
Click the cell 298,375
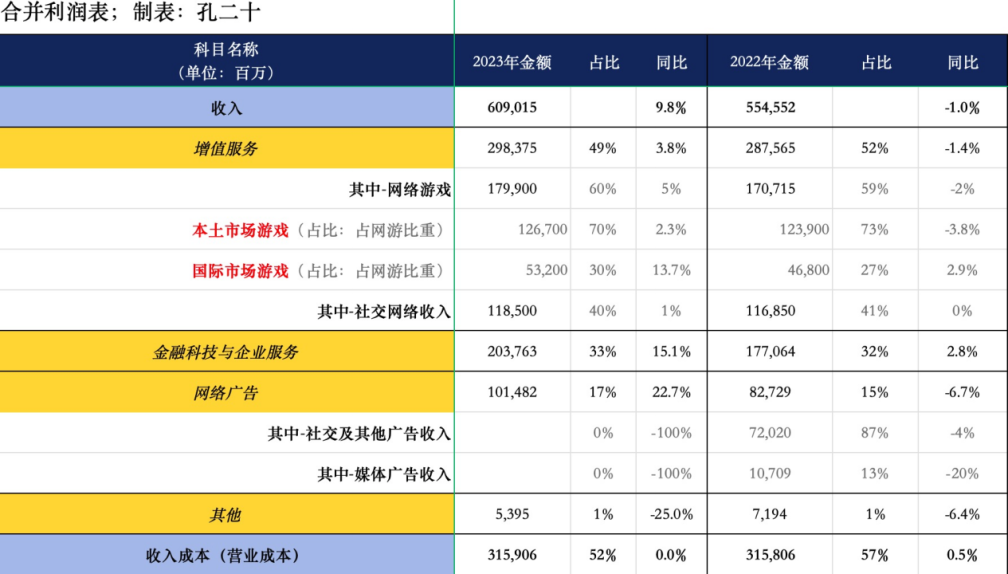pyautogui.click(x=512, y=148)
